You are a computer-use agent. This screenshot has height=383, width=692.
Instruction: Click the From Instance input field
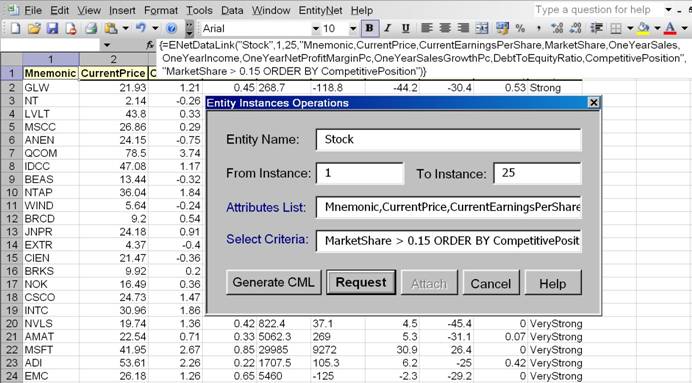click(x=360, y=173)
